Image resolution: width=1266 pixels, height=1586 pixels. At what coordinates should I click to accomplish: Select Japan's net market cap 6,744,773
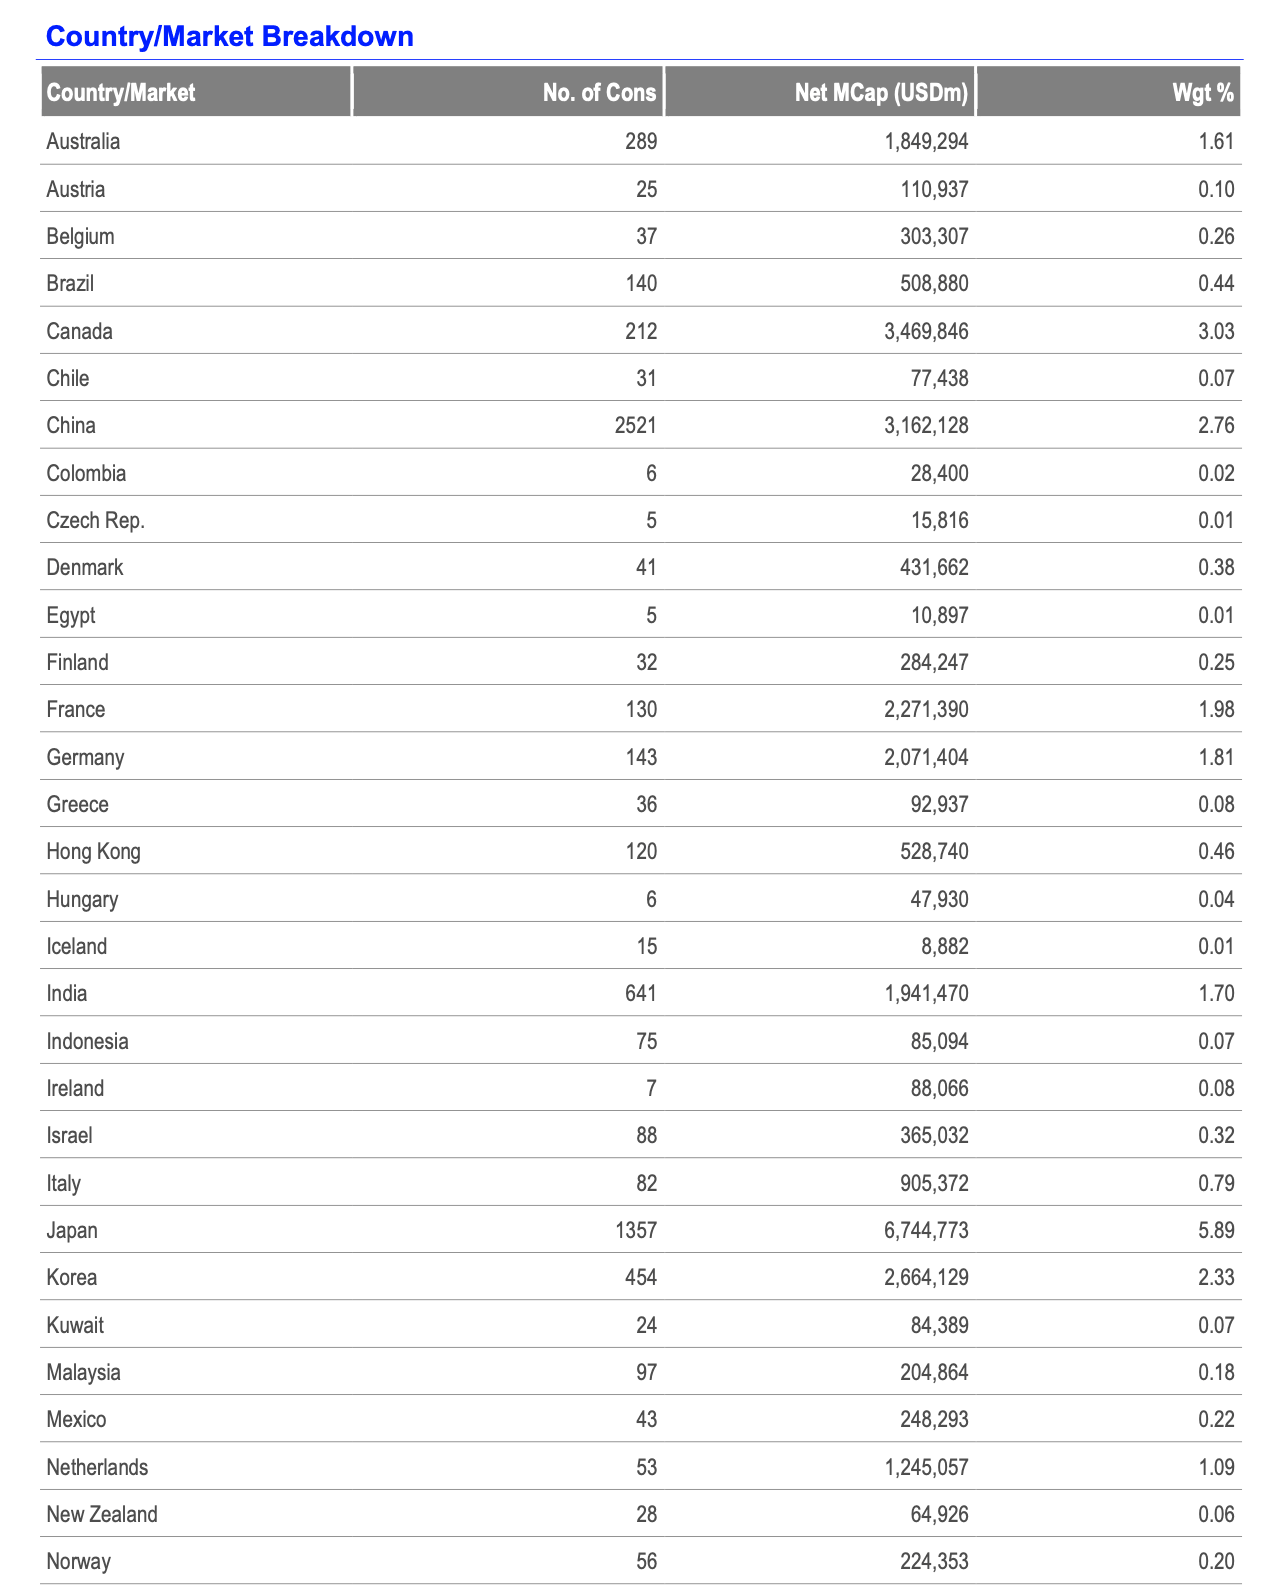pos(926,1230)
